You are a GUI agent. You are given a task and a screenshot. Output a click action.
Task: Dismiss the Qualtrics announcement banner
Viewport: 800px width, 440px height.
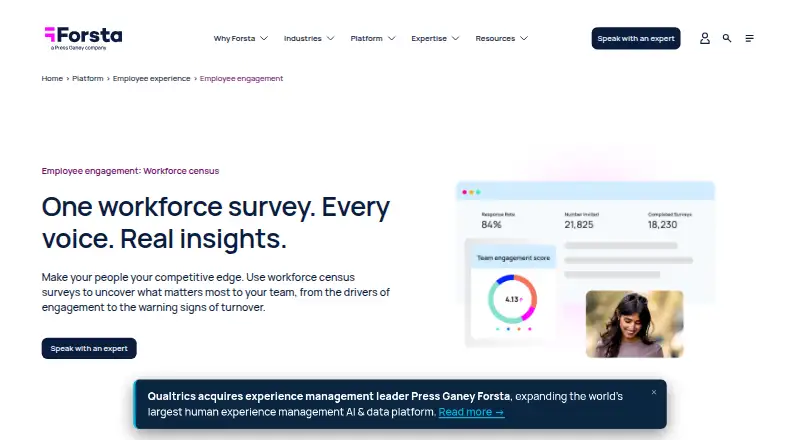click(x=654, y=392)
